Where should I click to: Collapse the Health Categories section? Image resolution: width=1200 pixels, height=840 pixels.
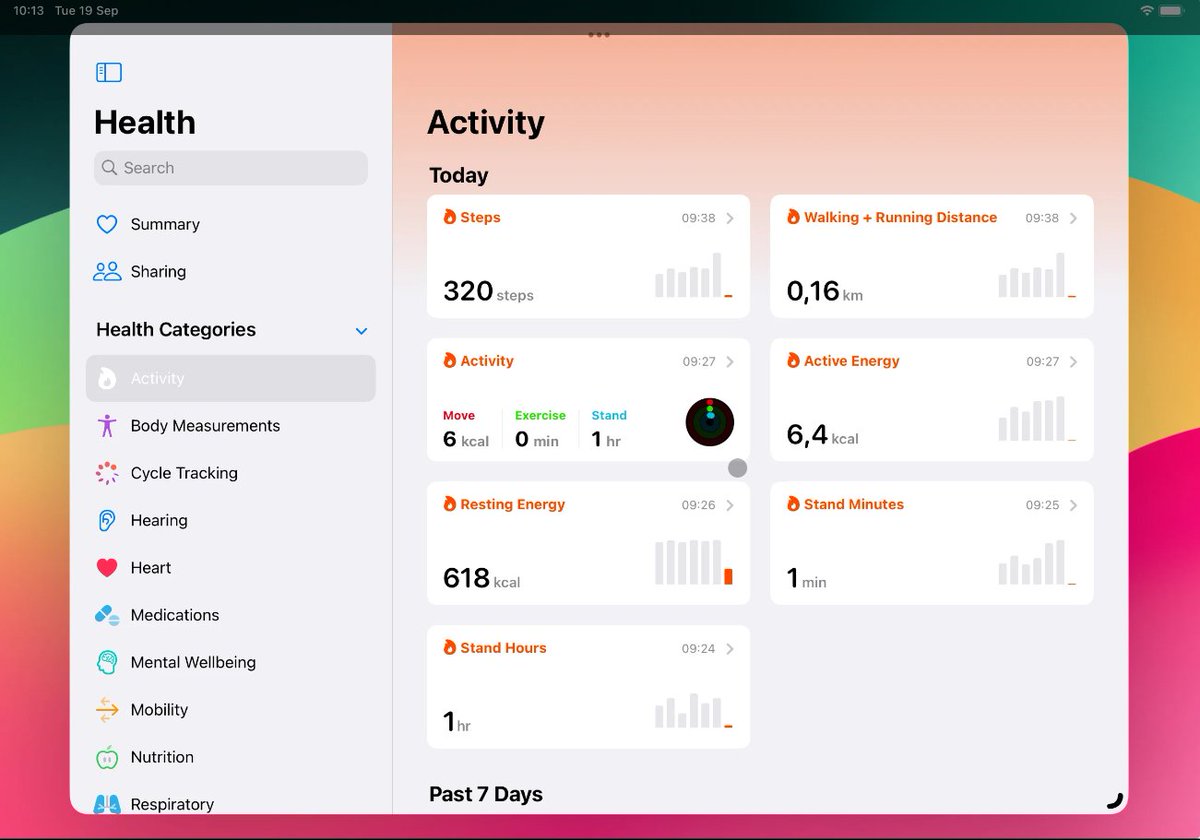362,331
